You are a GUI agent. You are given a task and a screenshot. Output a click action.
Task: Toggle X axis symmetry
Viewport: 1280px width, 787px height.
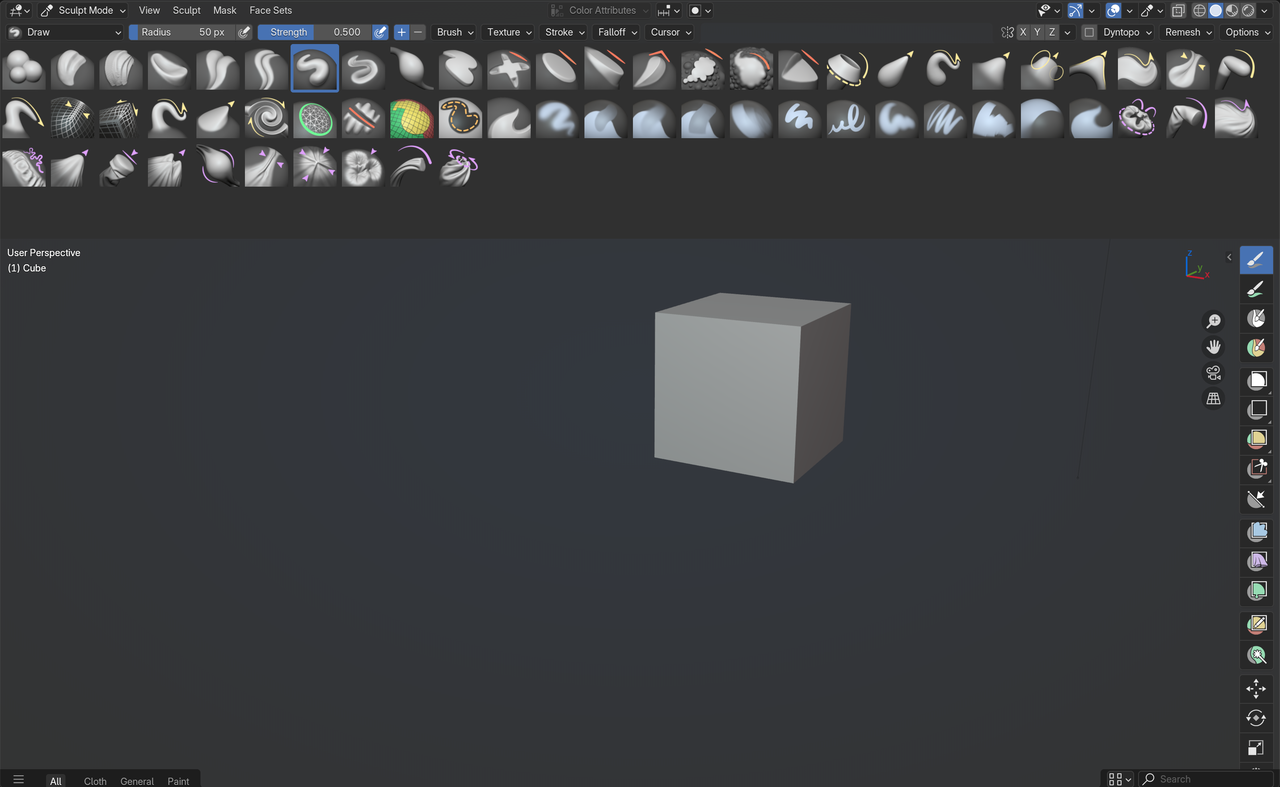(1022, 32)
